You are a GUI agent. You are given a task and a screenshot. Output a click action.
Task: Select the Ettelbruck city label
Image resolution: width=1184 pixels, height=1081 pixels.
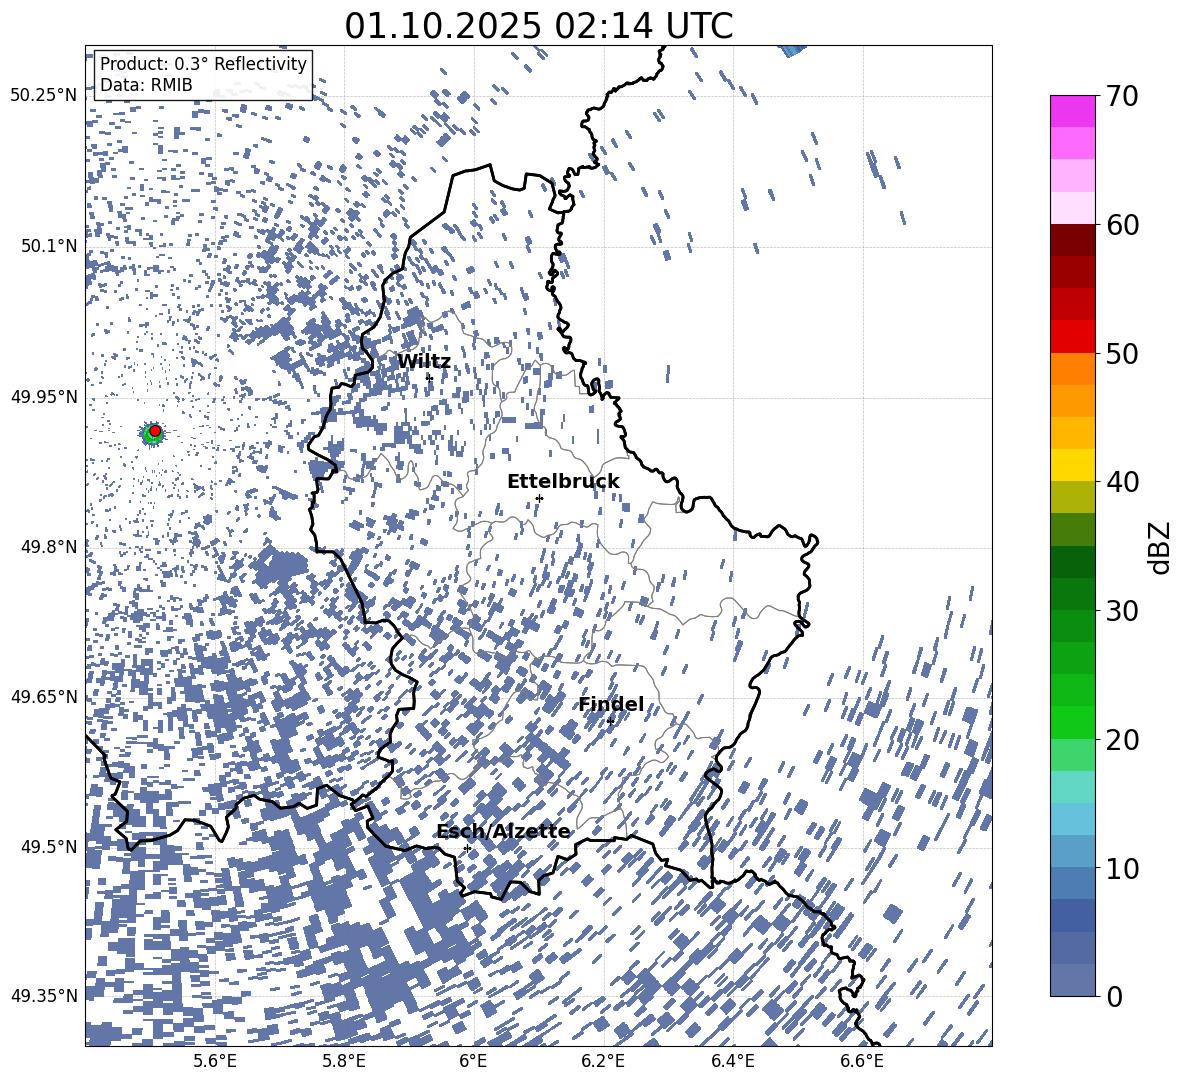click(563, 482)
